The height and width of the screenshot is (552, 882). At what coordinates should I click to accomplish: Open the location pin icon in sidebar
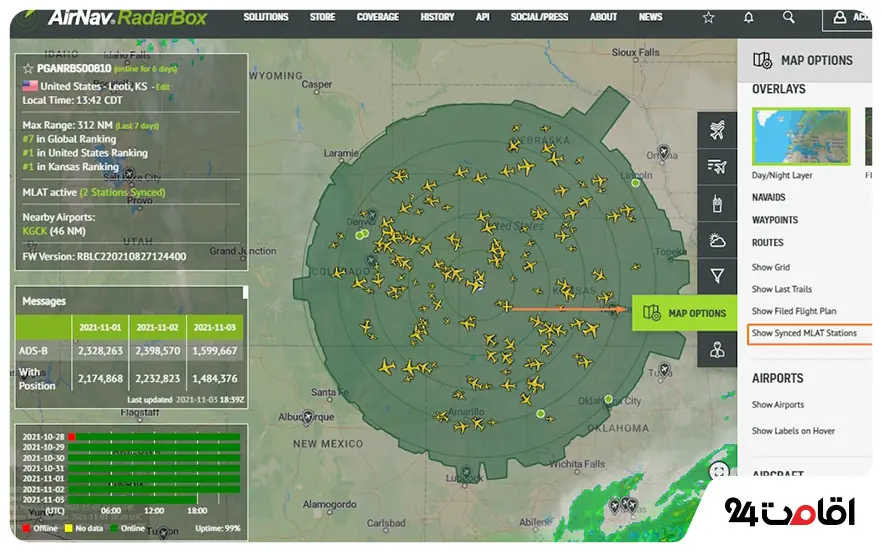(717, 349)
